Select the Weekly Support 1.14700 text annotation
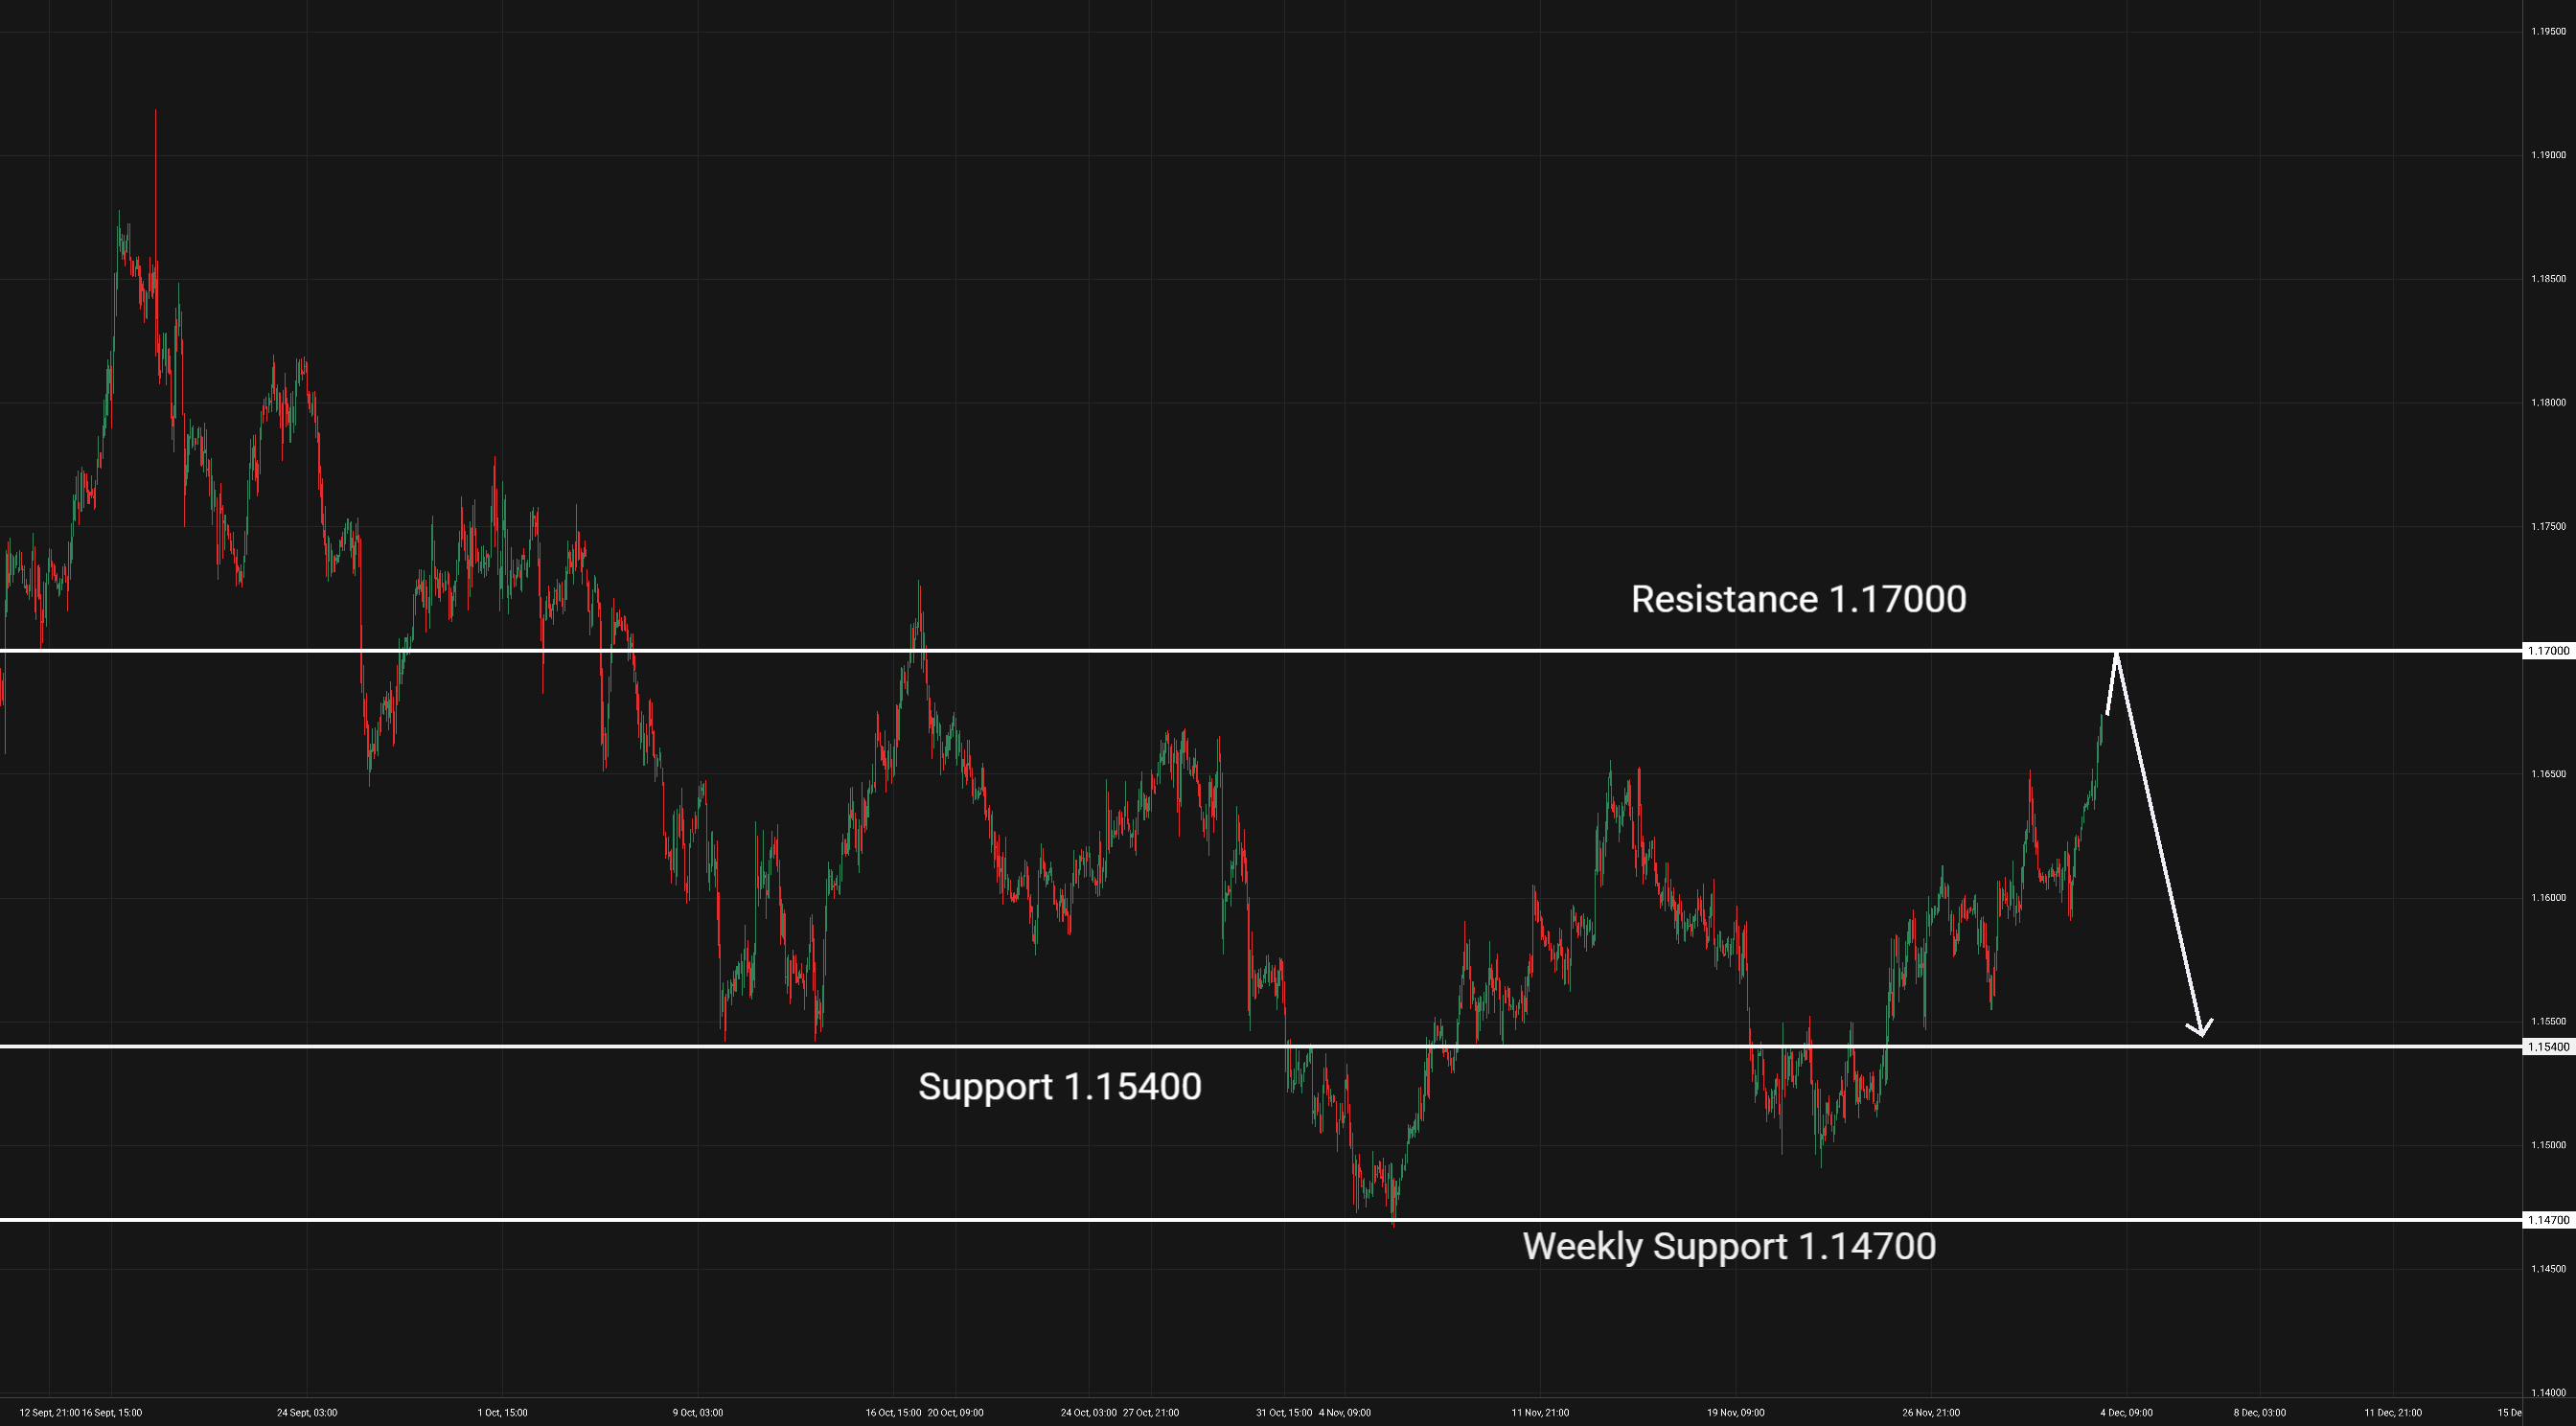This screenshot has width=2576, height=1426. (x=1729, y=1246)
